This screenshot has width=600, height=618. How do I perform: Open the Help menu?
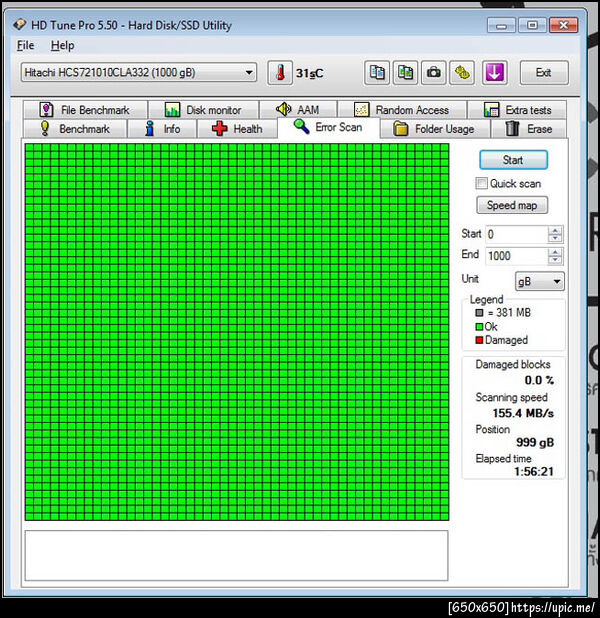coord(62,45)
